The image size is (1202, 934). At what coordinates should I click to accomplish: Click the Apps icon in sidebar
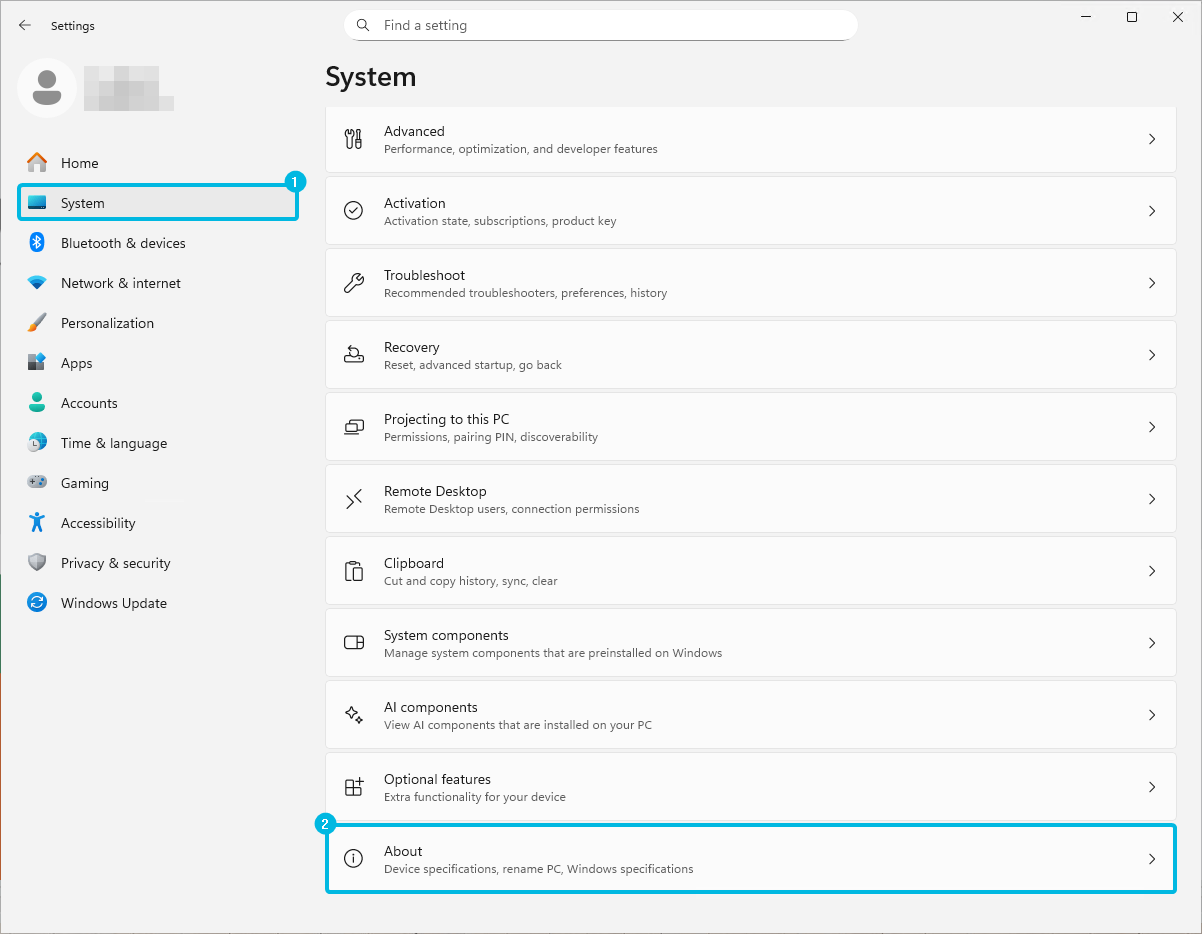[x=37, y=363]
